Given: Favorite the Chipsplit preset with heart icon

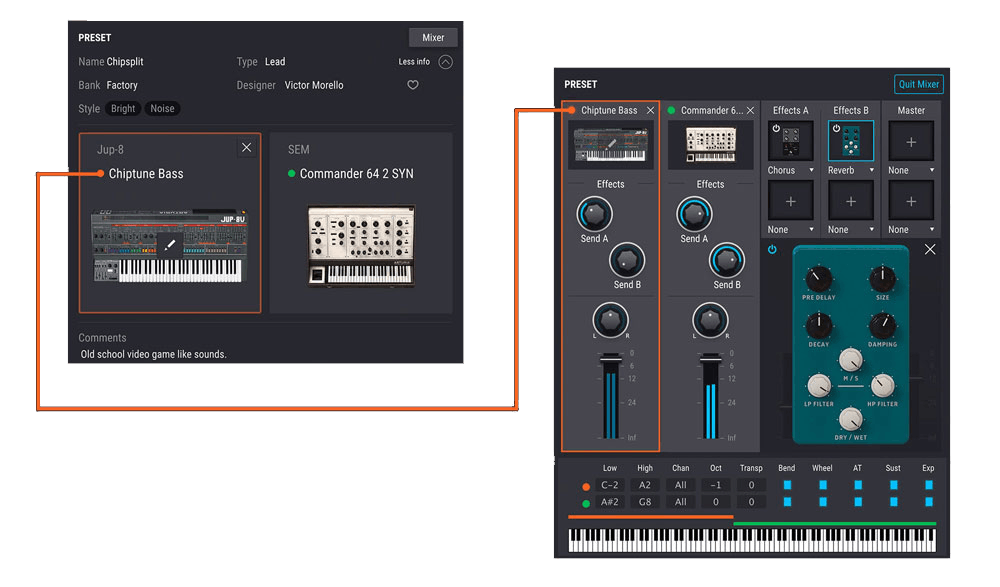Looking at the screenshot, I should [413, 85].
